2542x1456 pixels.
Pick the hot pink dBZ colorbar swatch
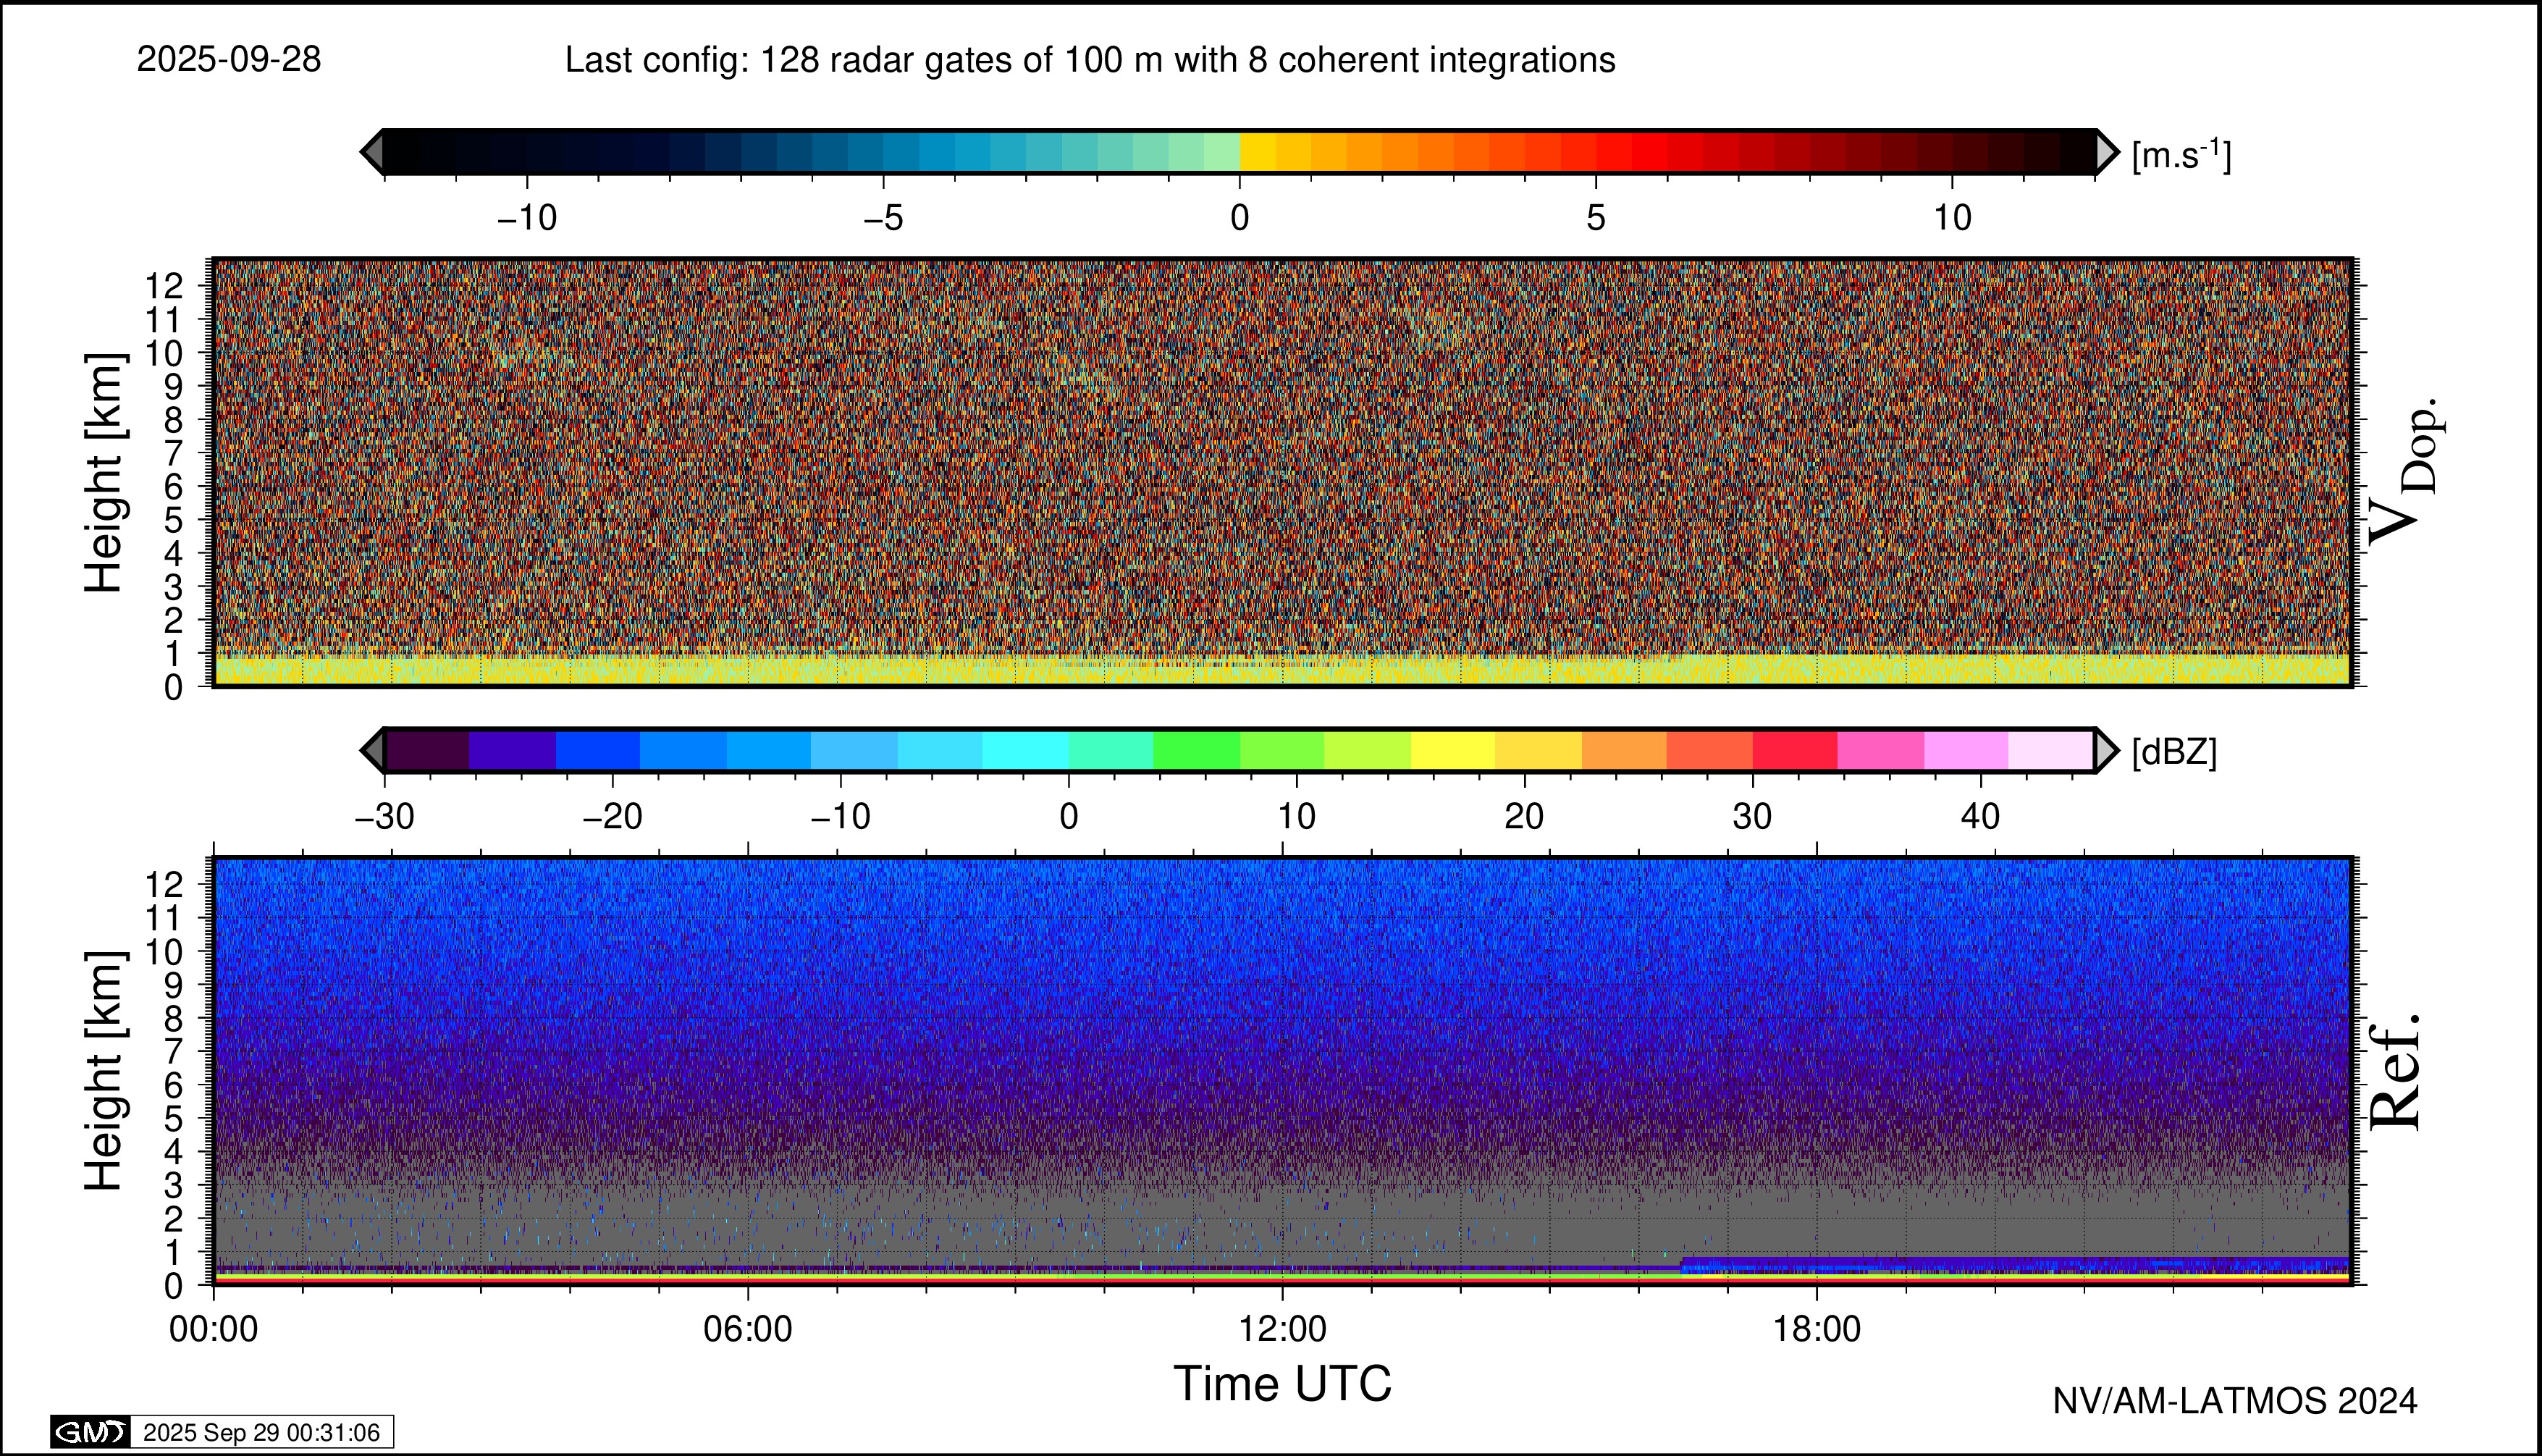1880,750
